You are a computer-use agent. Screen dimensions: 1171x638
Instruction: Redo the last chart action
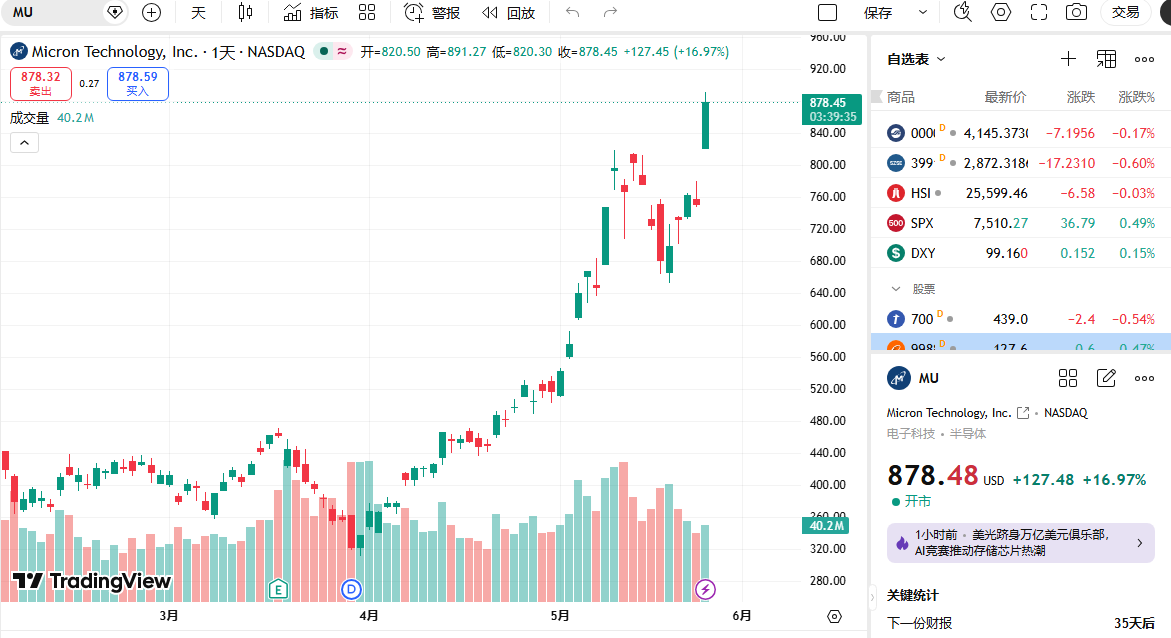(x=610, y=12)
